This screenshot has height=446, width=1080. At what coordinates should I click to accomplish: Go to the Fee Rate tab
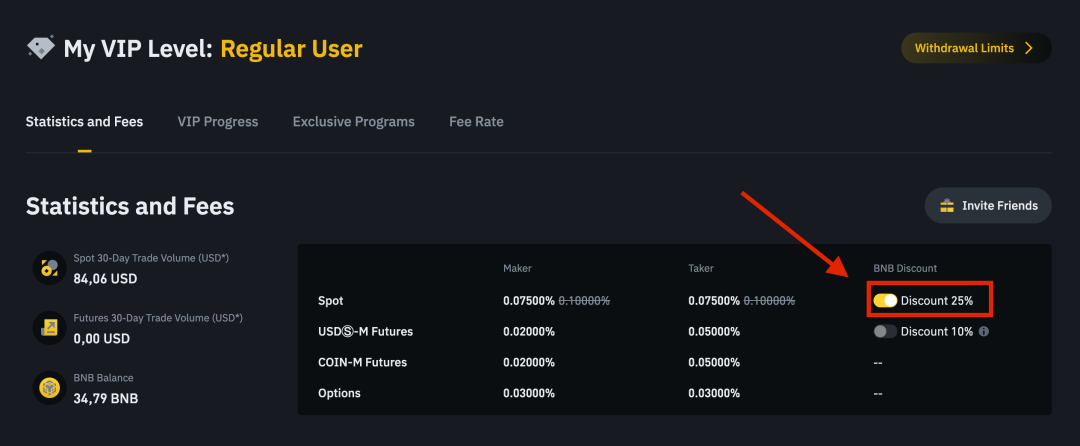pyautogui.click(x=476, y=122)
